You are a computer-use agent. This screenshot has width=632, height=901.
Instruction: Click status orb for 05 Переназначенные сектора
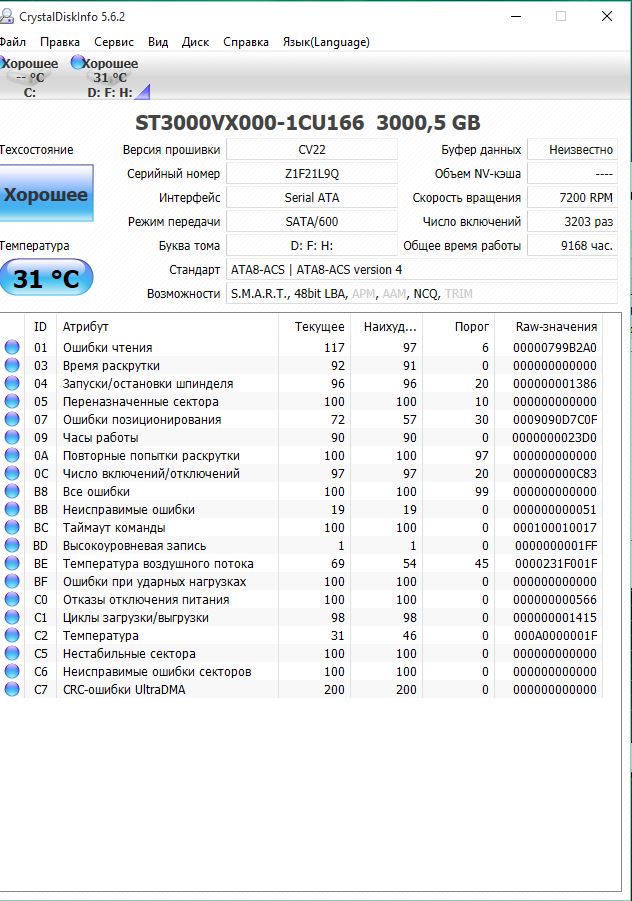(x=12, y=401)
